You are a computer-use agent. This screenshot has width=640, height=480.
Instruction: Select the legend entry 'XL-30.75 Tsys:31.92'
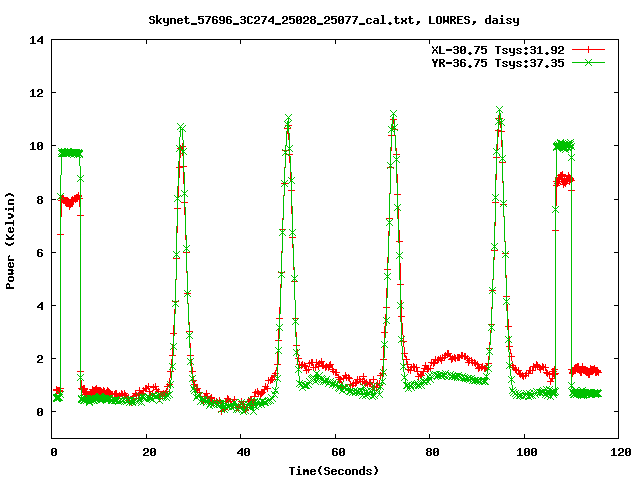[498, 50]
